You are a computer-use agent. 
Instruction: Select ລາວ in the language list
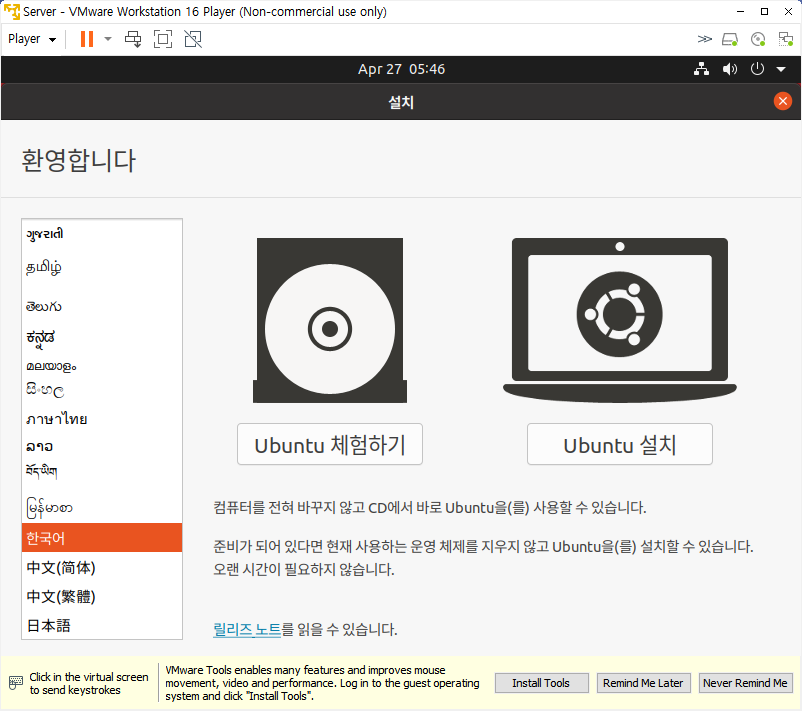(x=102, y=446)
